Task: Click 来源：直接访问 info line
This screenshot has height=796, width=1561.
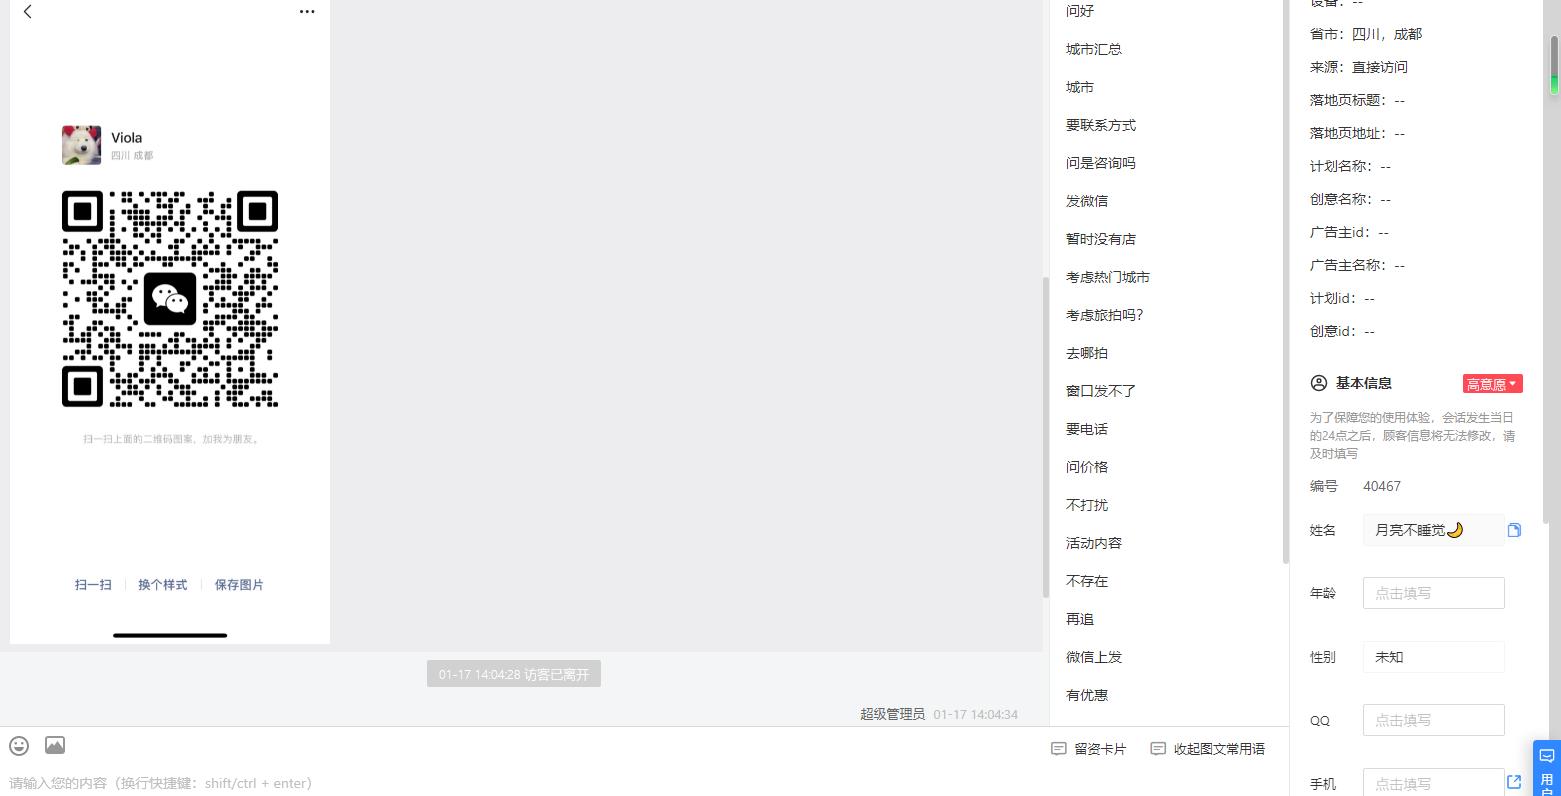Action: [x=1359, y=67]
